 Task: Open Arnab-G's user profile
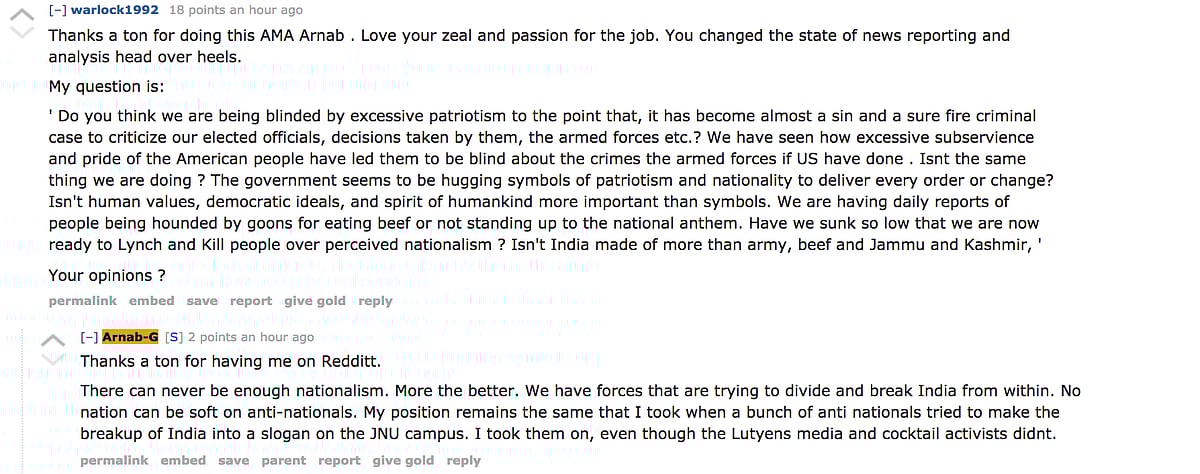pos(130,337)
